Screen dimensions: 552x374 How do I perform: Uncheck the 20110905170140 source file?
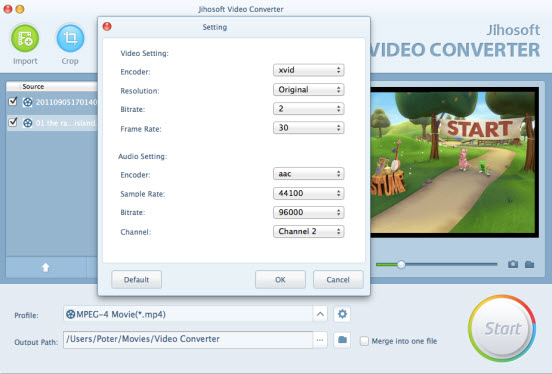(13, 101)
